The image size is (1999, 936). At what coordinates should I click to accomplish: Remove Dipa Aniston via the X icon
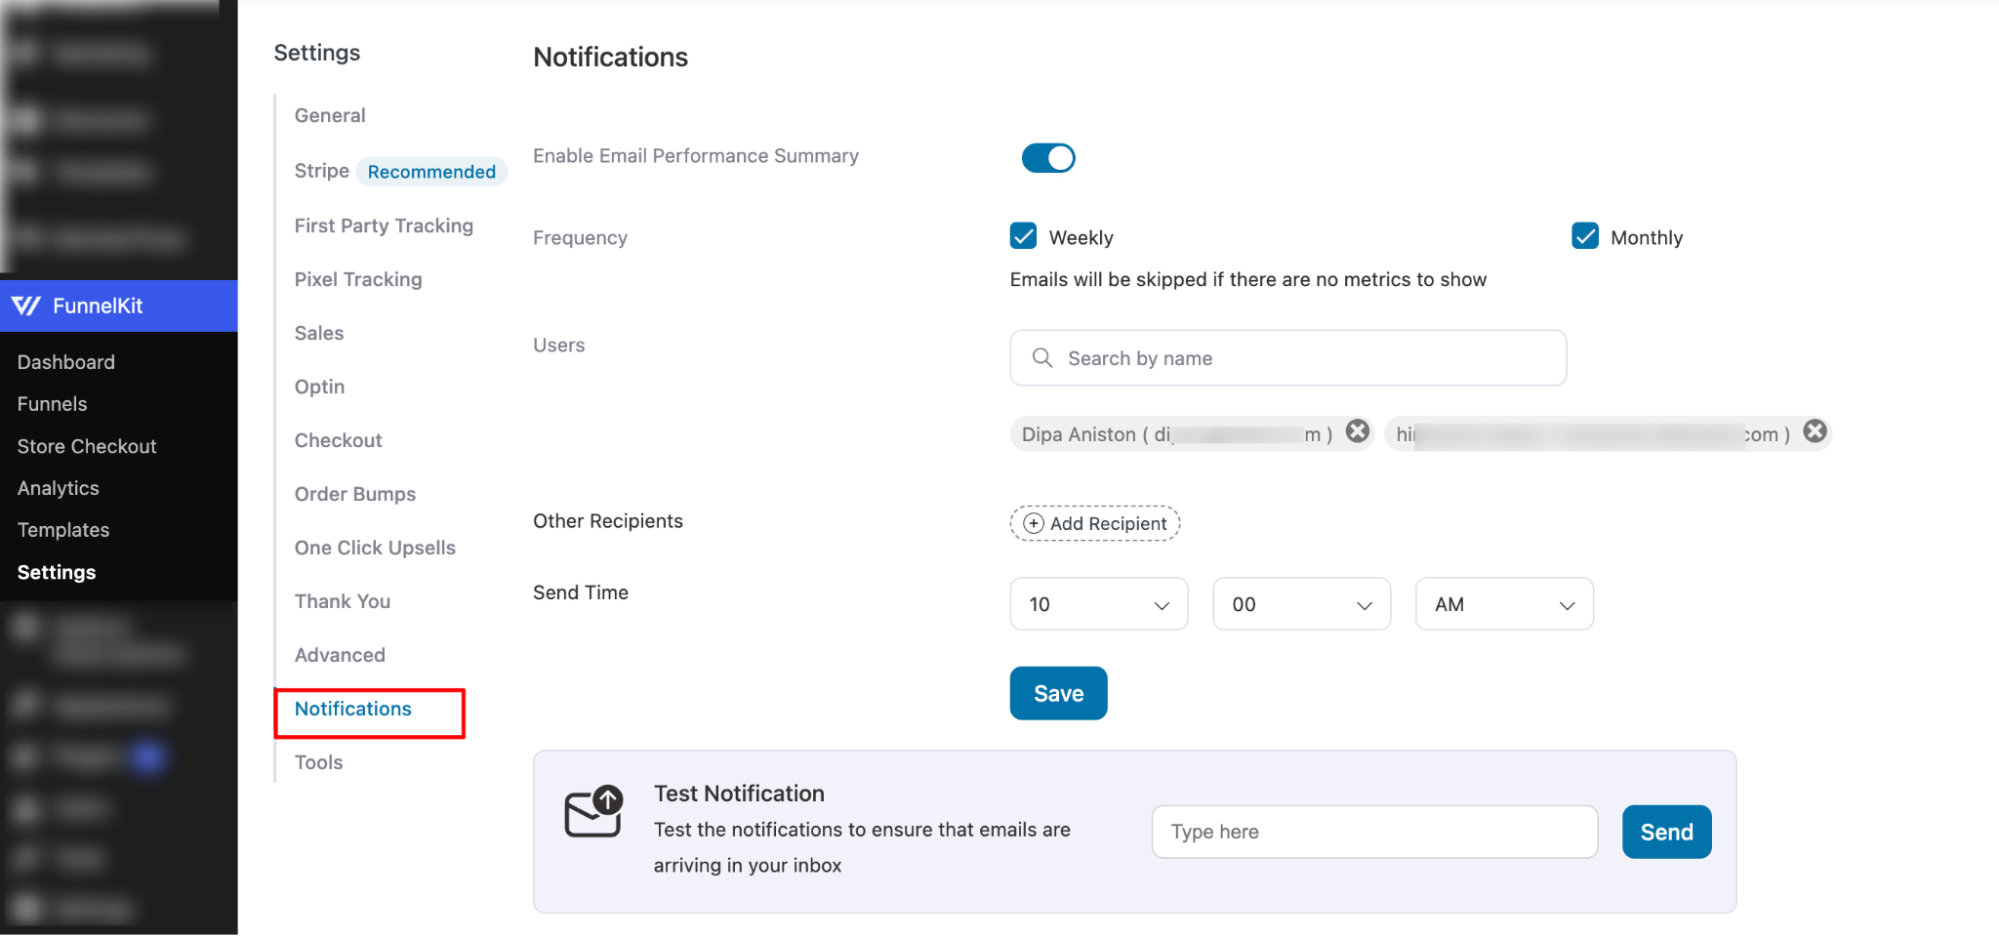(x=1357, y=431)
